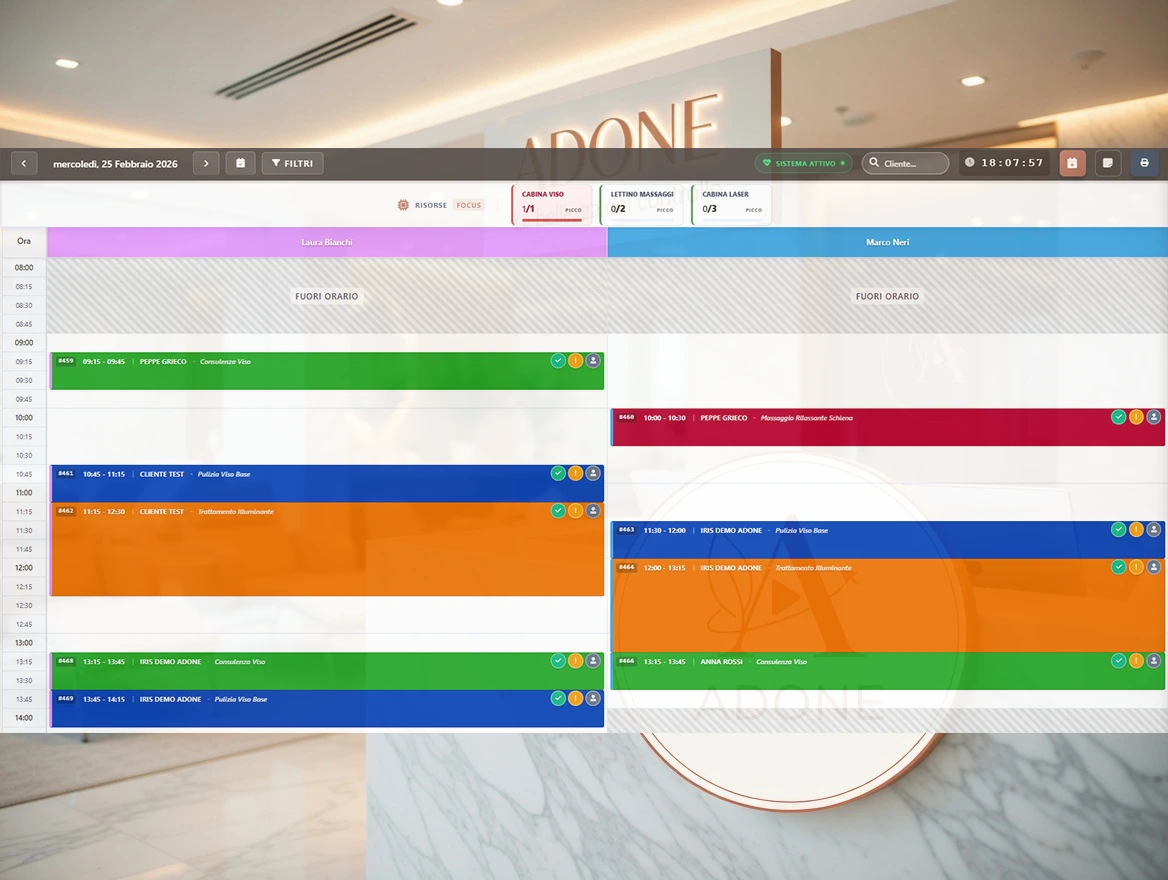Image resolution: width=1168 pixels, height=880 pixels.
Task: Go to previous day arrow
Action: 24,163
